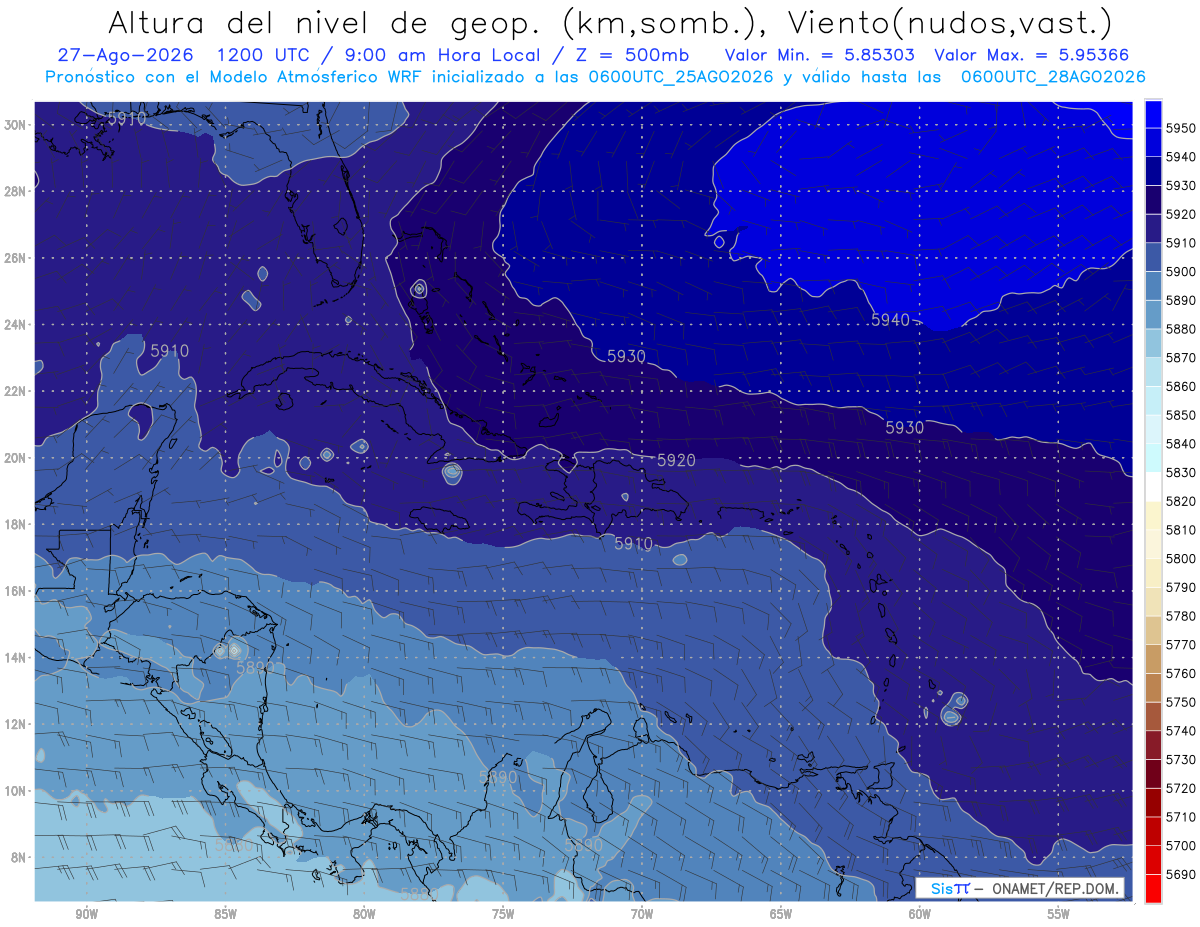This screenshot has width=1200, height=927.
Task: Click the '90W' longitude axis label
Action: tap(86, 915)
